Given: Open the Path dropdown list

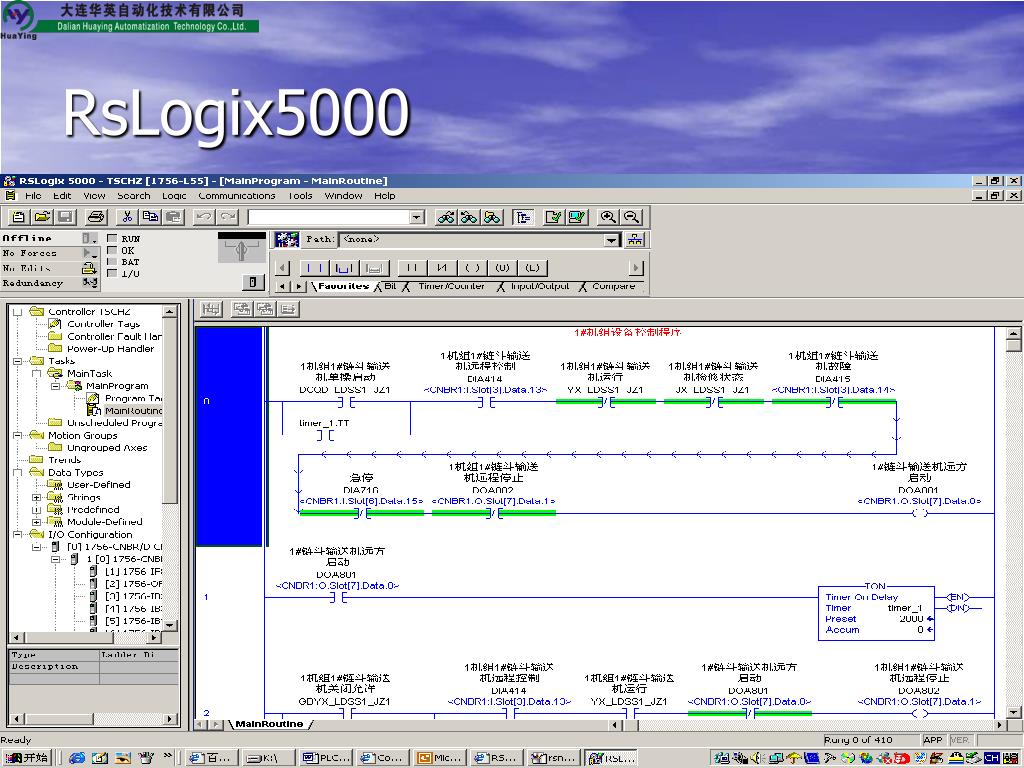Looking at the screenshot, I should pyautogui.click(x=611, y=240).
